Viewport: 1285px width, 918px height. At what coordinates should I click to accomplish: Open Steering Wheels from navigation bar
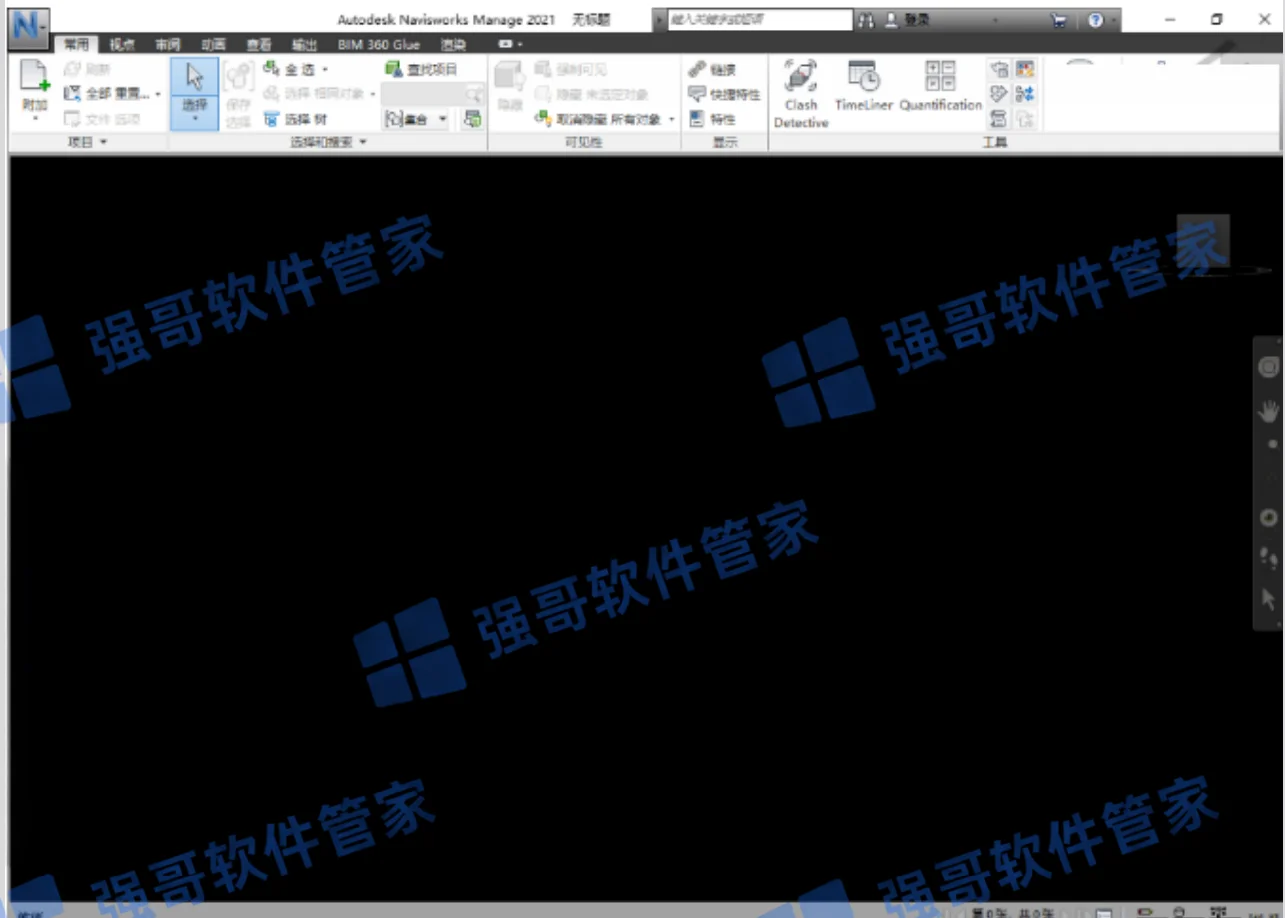tap(1269, 367)
